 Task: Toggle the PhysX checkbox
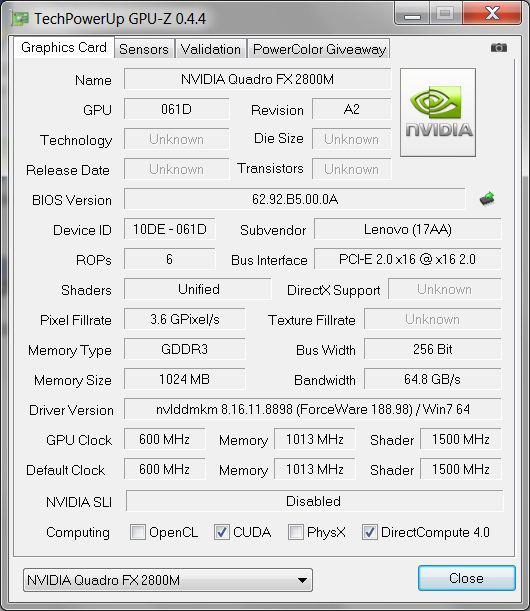pyautogui.click(x=296, y=532)
